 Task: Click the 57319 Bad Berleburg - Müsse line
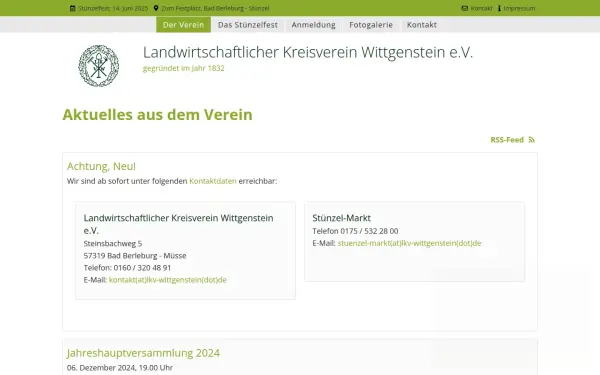point(135,256)
